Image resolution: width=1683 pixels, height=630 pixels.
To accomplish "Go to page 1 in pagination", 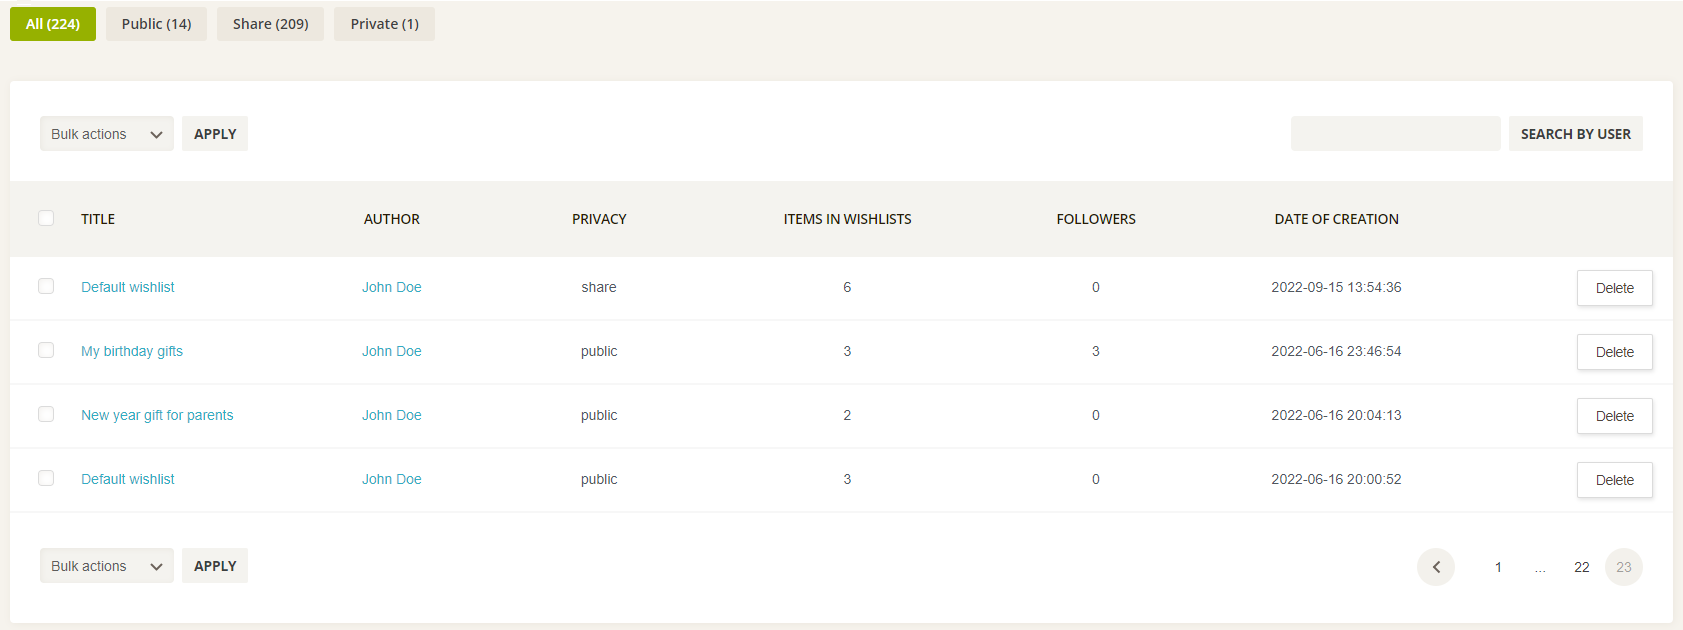I will pyautogui.click(x=1498, y=567).
